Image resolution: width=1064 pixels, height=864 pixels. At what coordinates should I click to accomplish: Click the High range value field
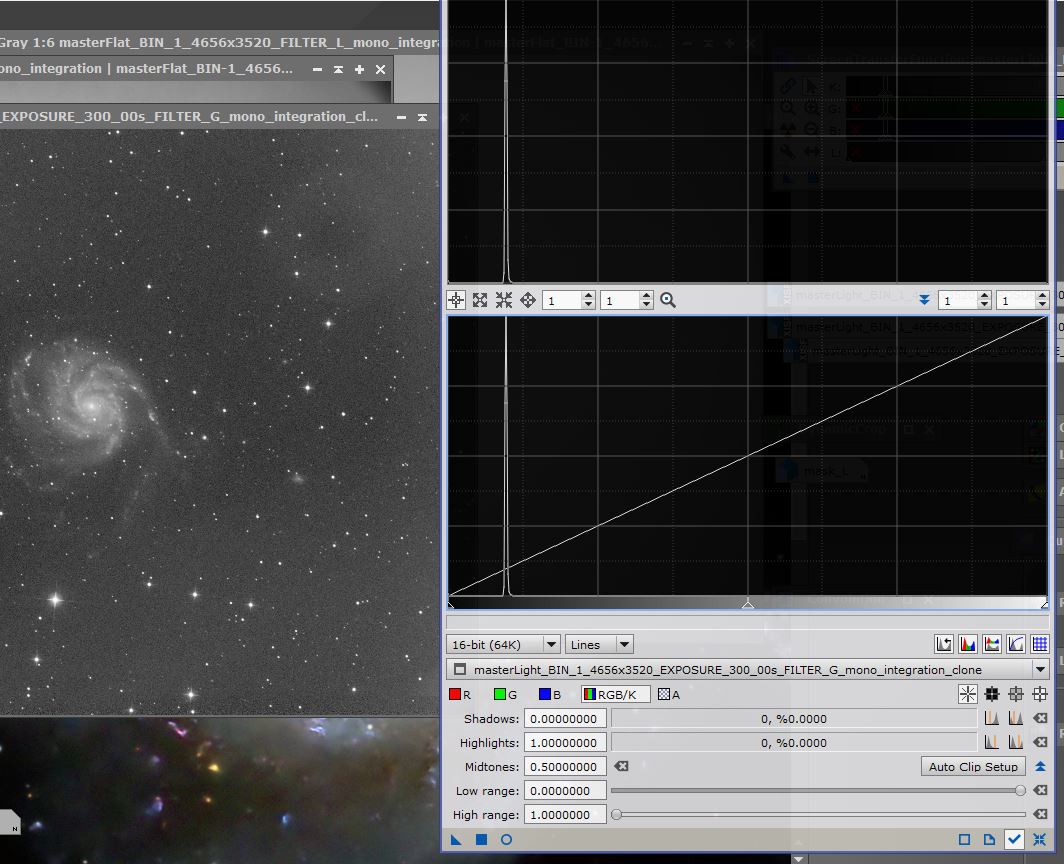(565, 814)
